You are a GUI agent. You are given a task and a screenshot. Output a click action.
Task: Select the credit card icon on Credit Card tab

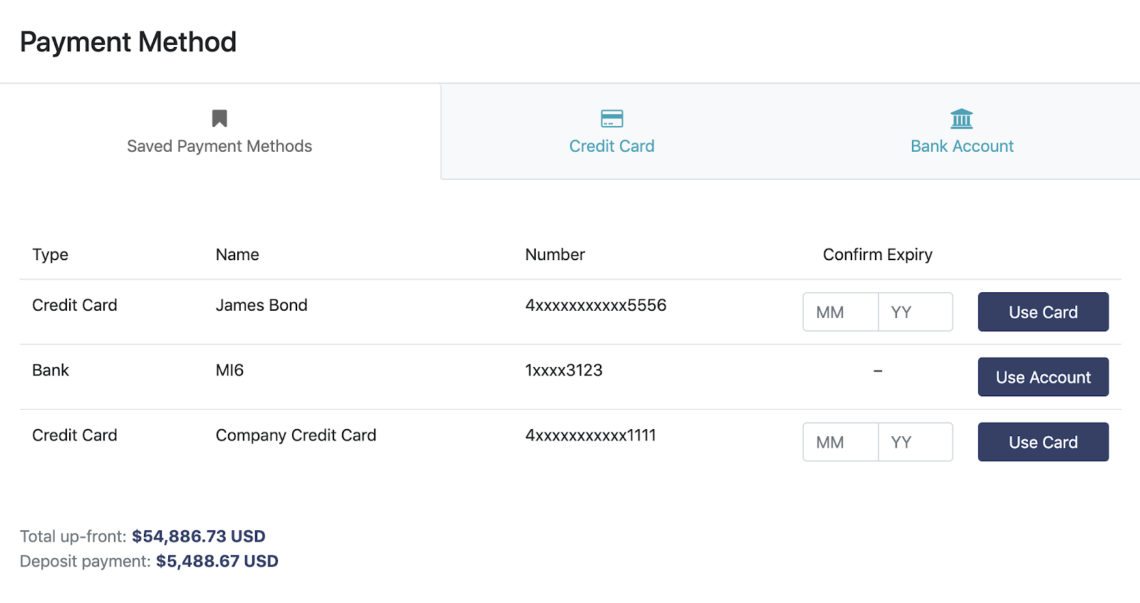tap(611, 118)
